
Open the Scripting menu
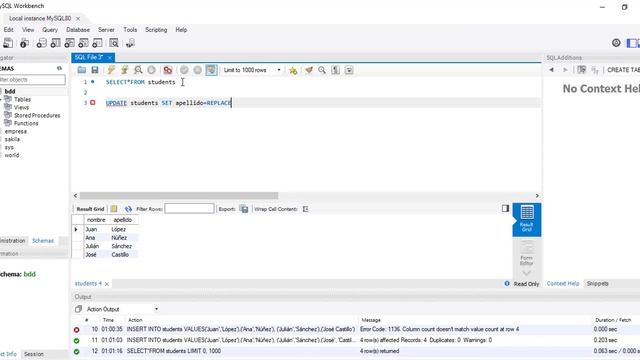156,30
